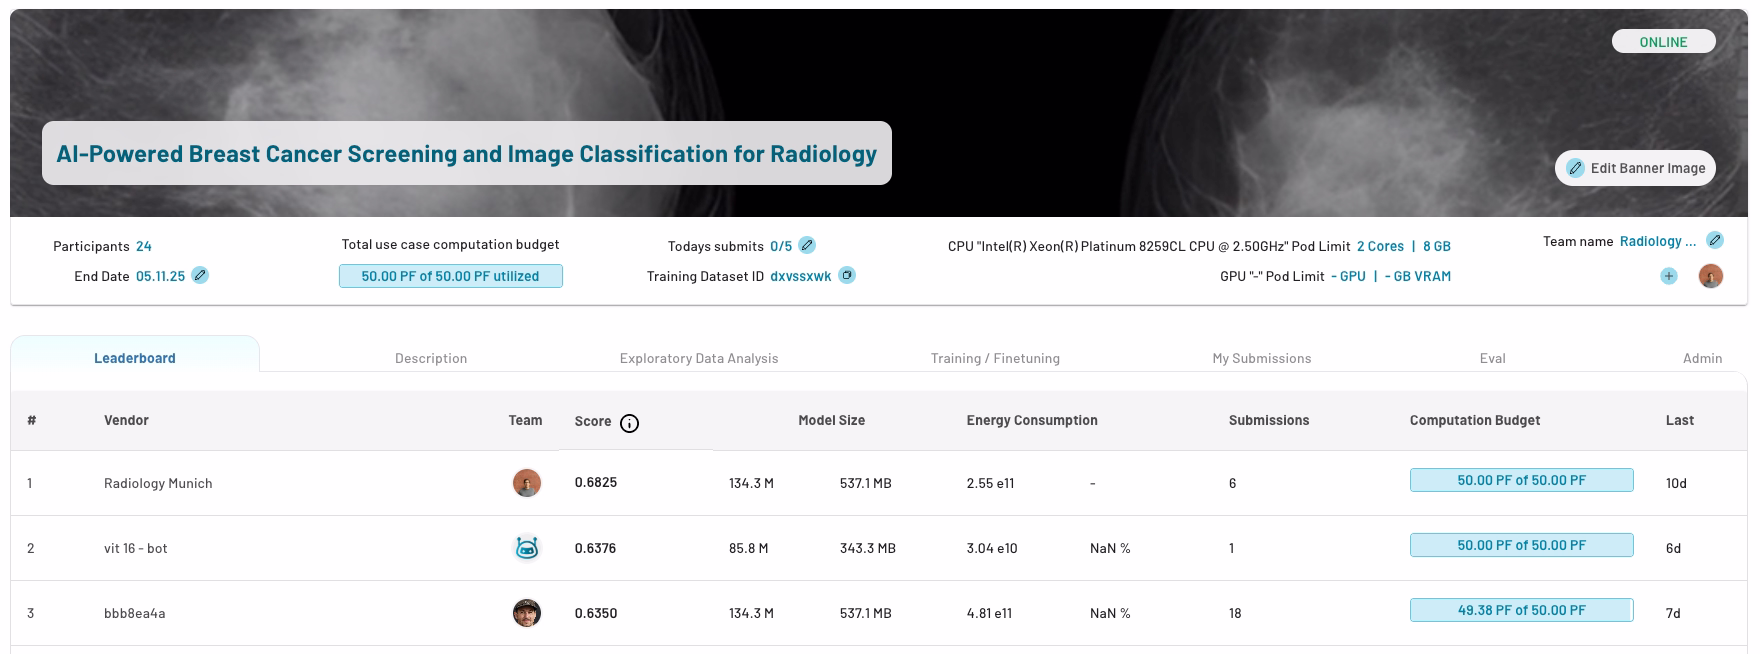1760x654 pixels.
Task: Switch to the Description tab
Action: [430, 358]
